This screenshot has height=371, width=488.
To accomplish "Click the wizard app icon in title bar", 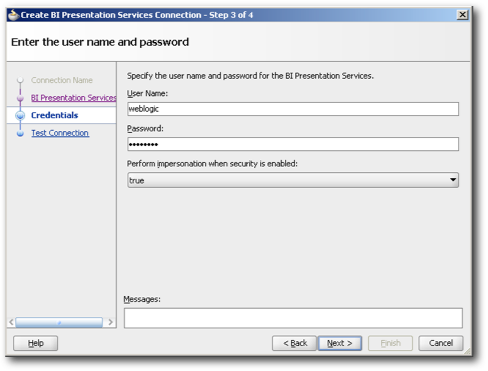I will pyautogui.click(x=13, y=15).
